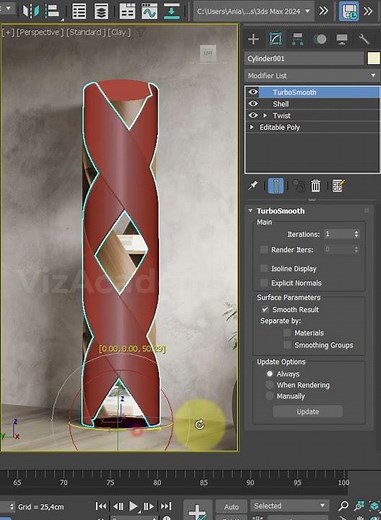Toggle the Layer Explorer icon
Viewport: 381px width, 520px height.
101,11
